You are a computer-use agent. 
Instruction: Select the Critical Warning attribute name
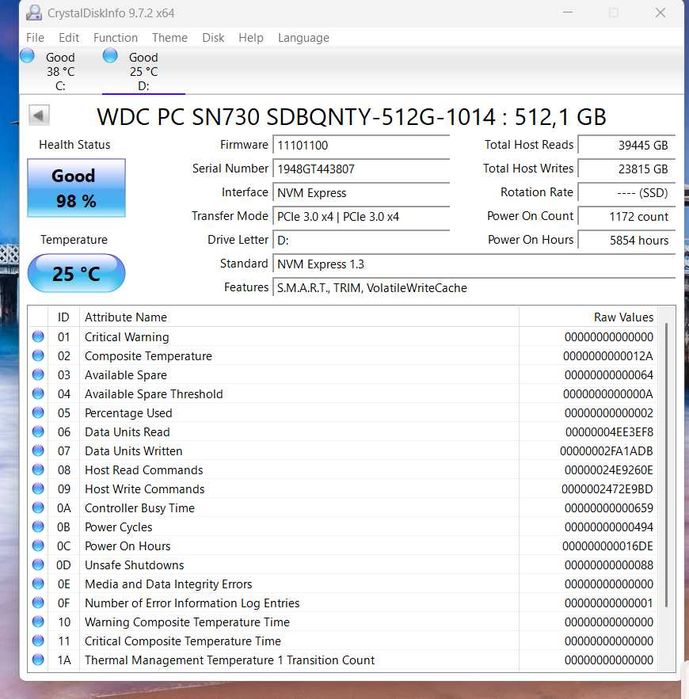click(x=127, y=337)
